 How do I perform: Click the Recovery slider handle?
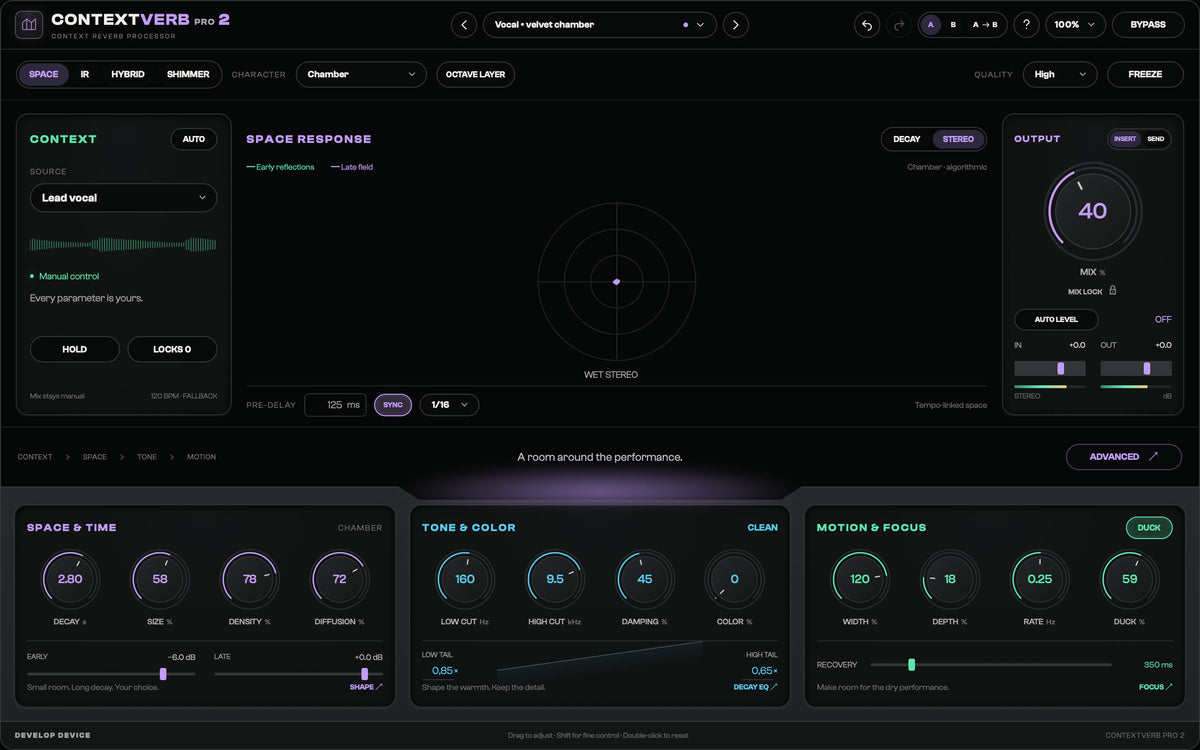pyautogui.click(x=911, y=664)
